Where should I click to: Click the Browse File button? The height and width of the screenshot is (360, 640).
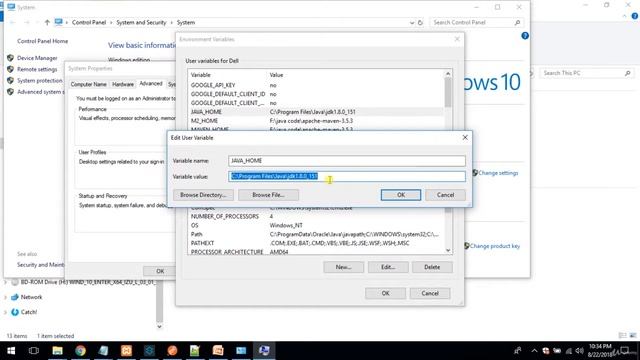[268, 195]
